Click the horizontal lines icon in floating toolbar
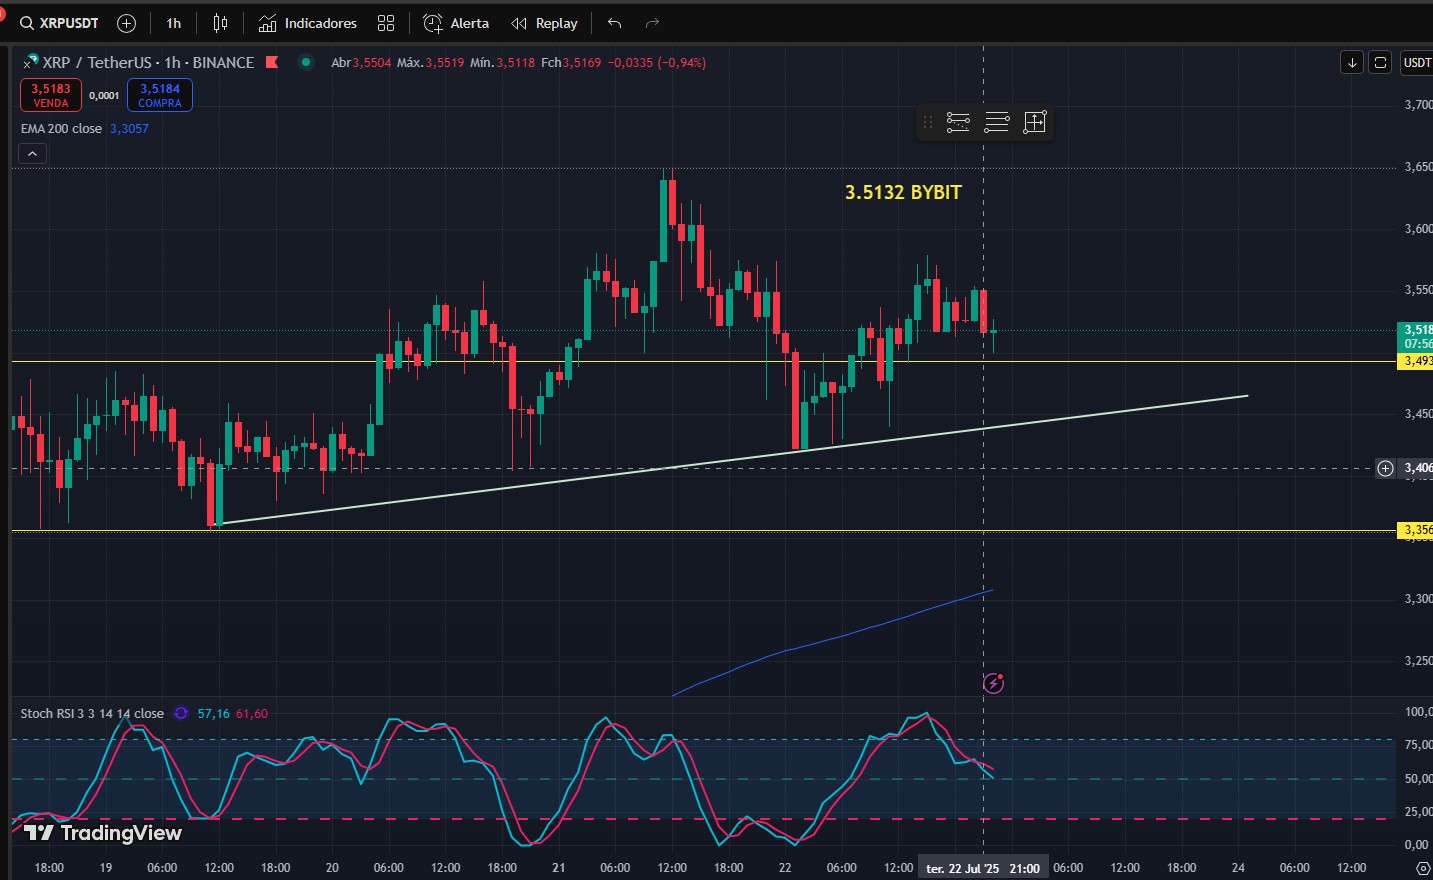 click(997, 122)
